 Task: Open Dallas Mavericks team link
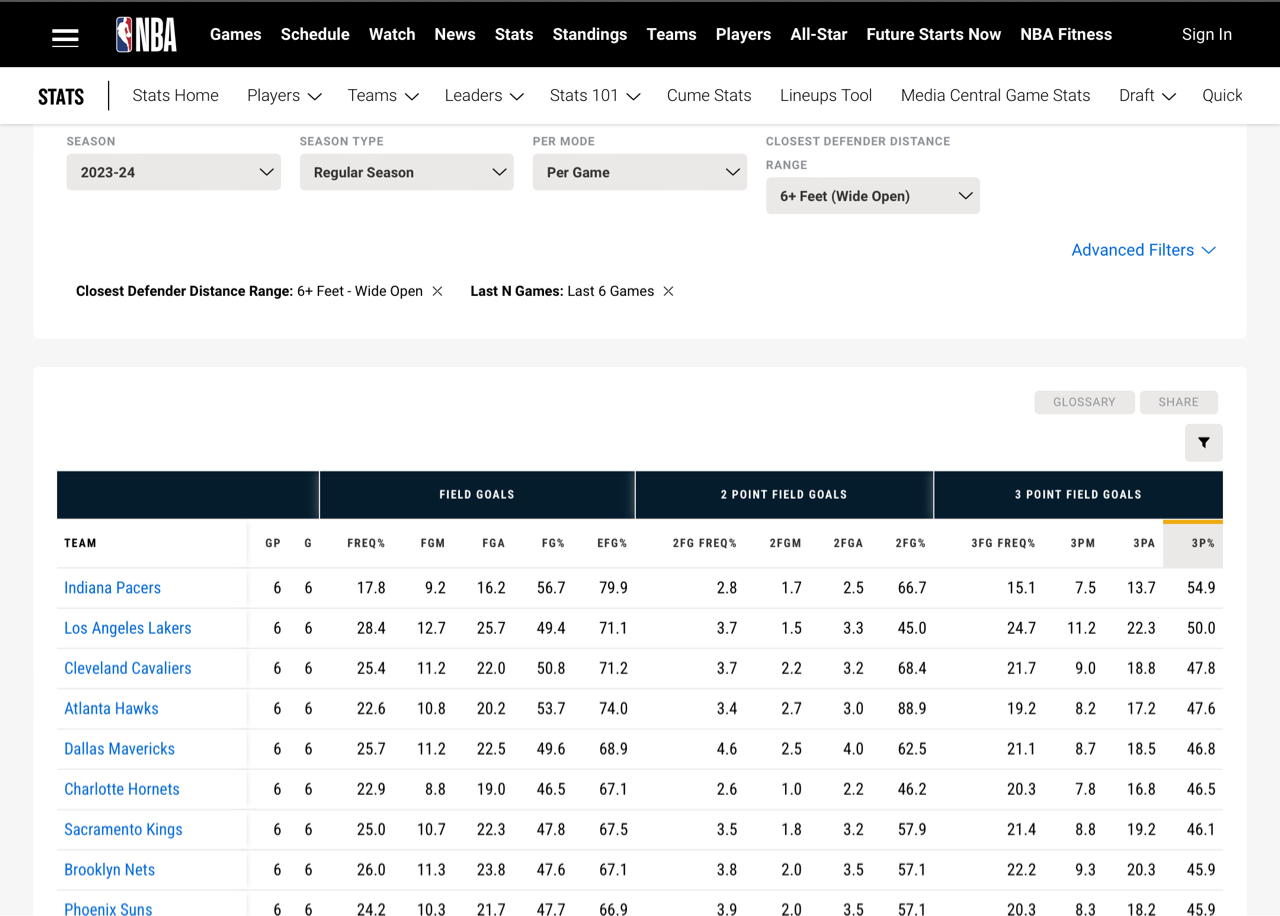point(119,748)
